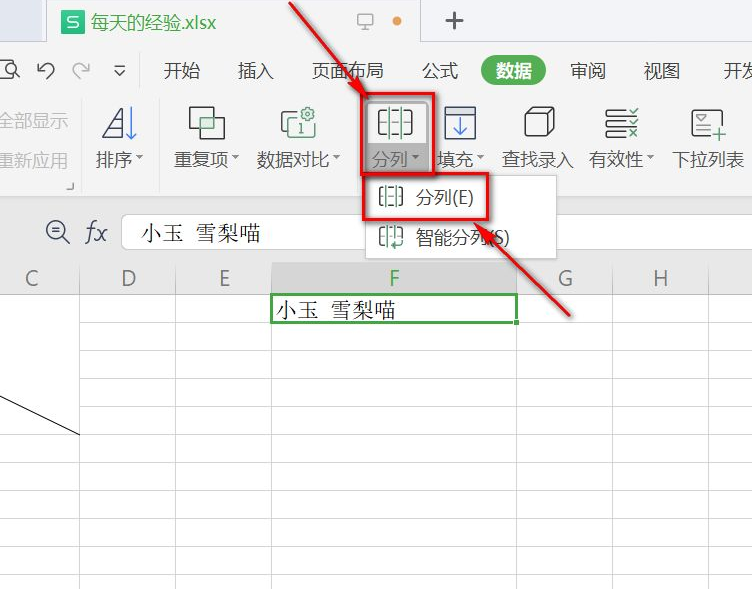The width and height of the screenshot is (752, 589).
Task: Click the undo arrow icon
Action: pos(46,70)
